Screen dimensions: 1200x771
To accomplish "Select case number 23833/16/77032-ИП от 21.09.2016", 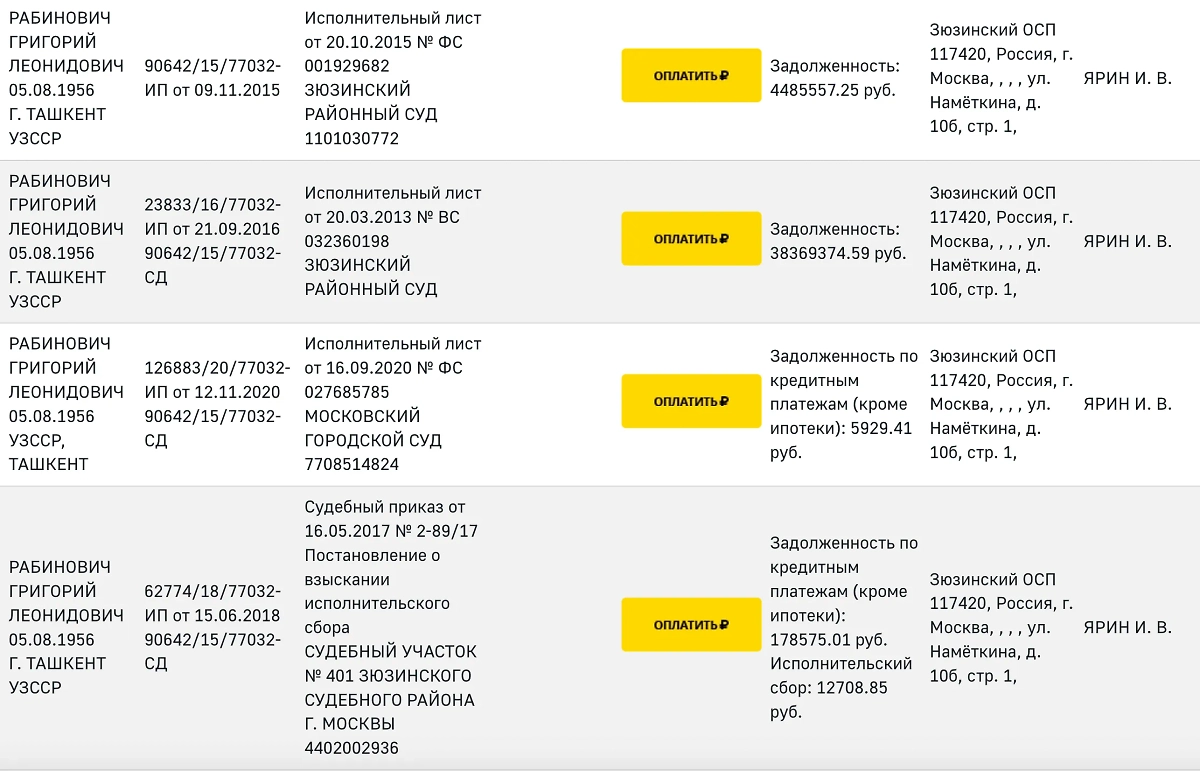I will (212, 216).
